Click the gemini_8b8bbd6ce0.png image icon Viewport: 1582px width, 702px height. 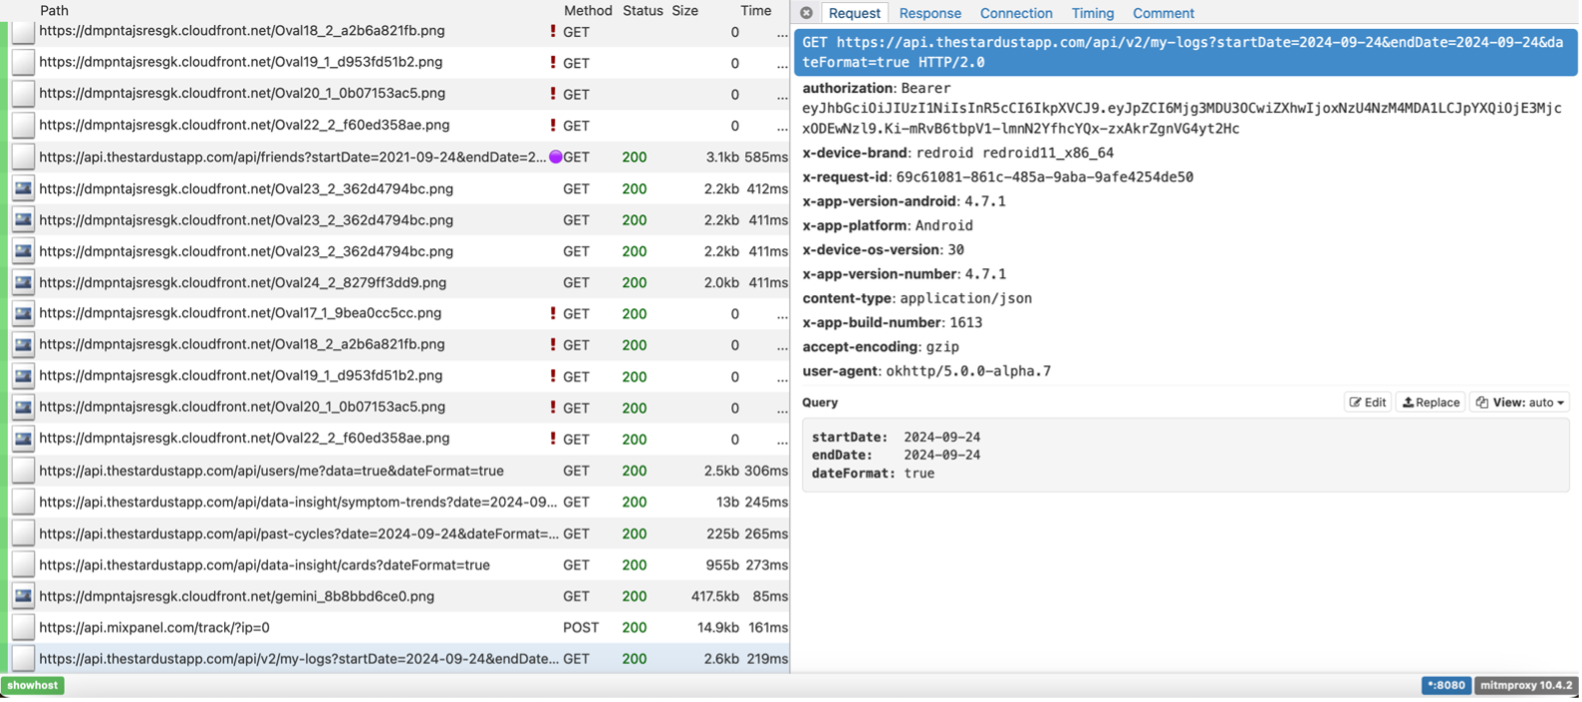pos(23,596)
